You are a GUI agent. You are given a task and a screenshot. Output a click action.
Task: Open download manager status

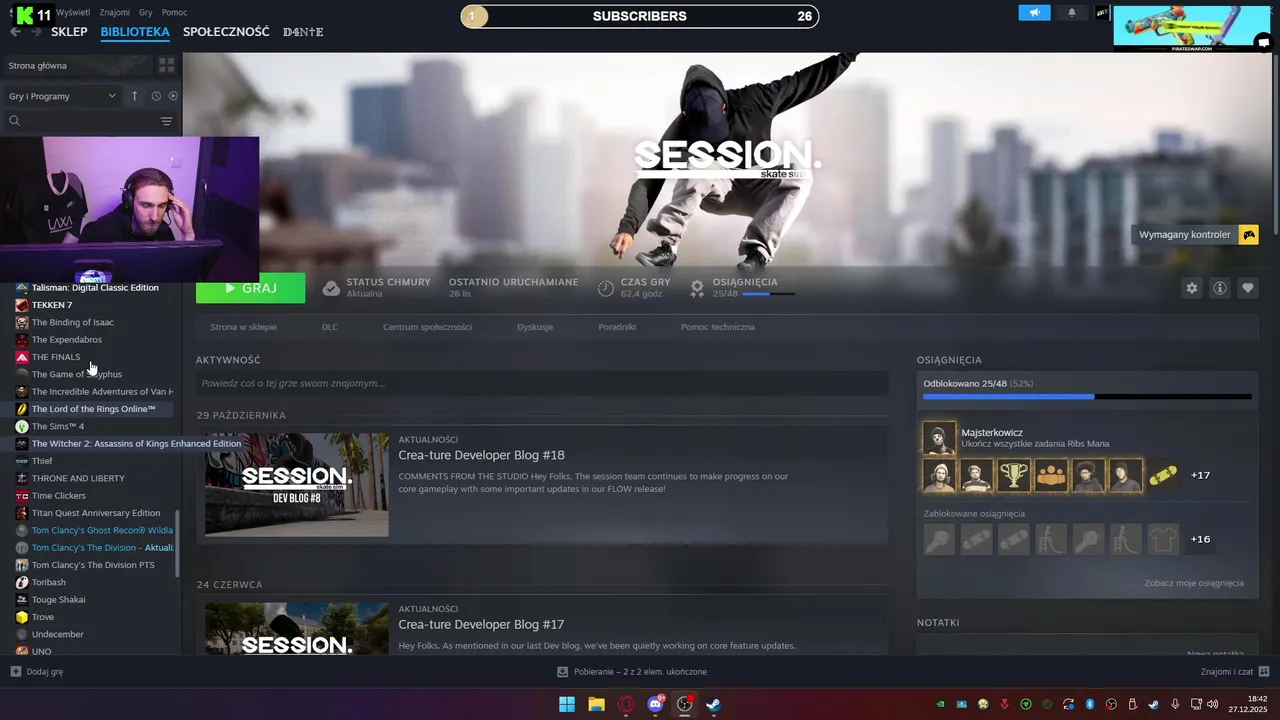632,672
